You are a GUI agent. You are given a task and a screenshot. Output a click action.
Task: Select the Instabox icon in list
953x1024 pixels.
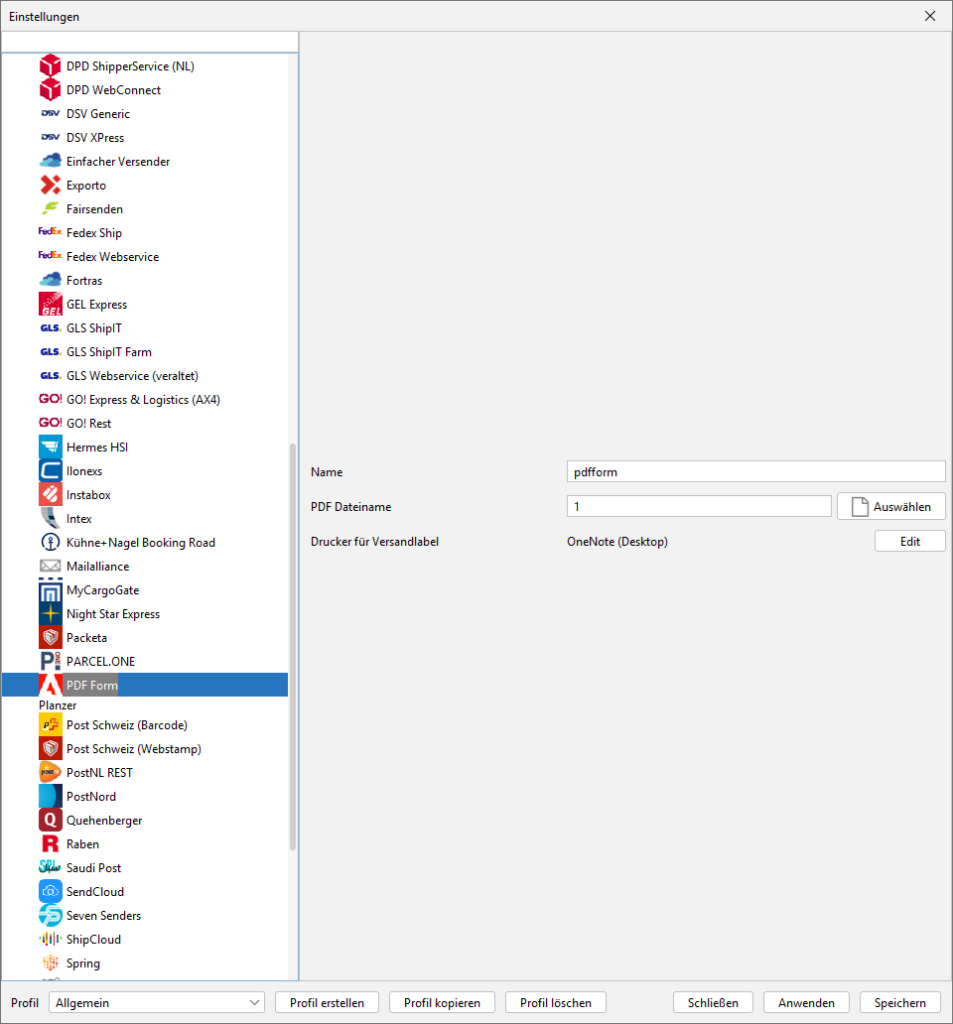pyautogui.click(x=50, y=495)
